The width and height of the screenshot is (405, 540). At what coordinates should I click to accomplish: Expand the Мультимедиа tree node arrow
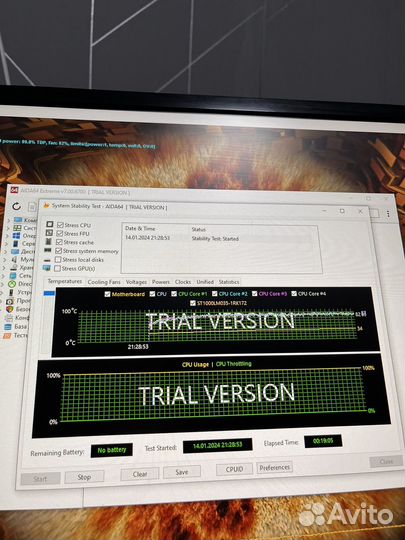click(x=5, y=260)
